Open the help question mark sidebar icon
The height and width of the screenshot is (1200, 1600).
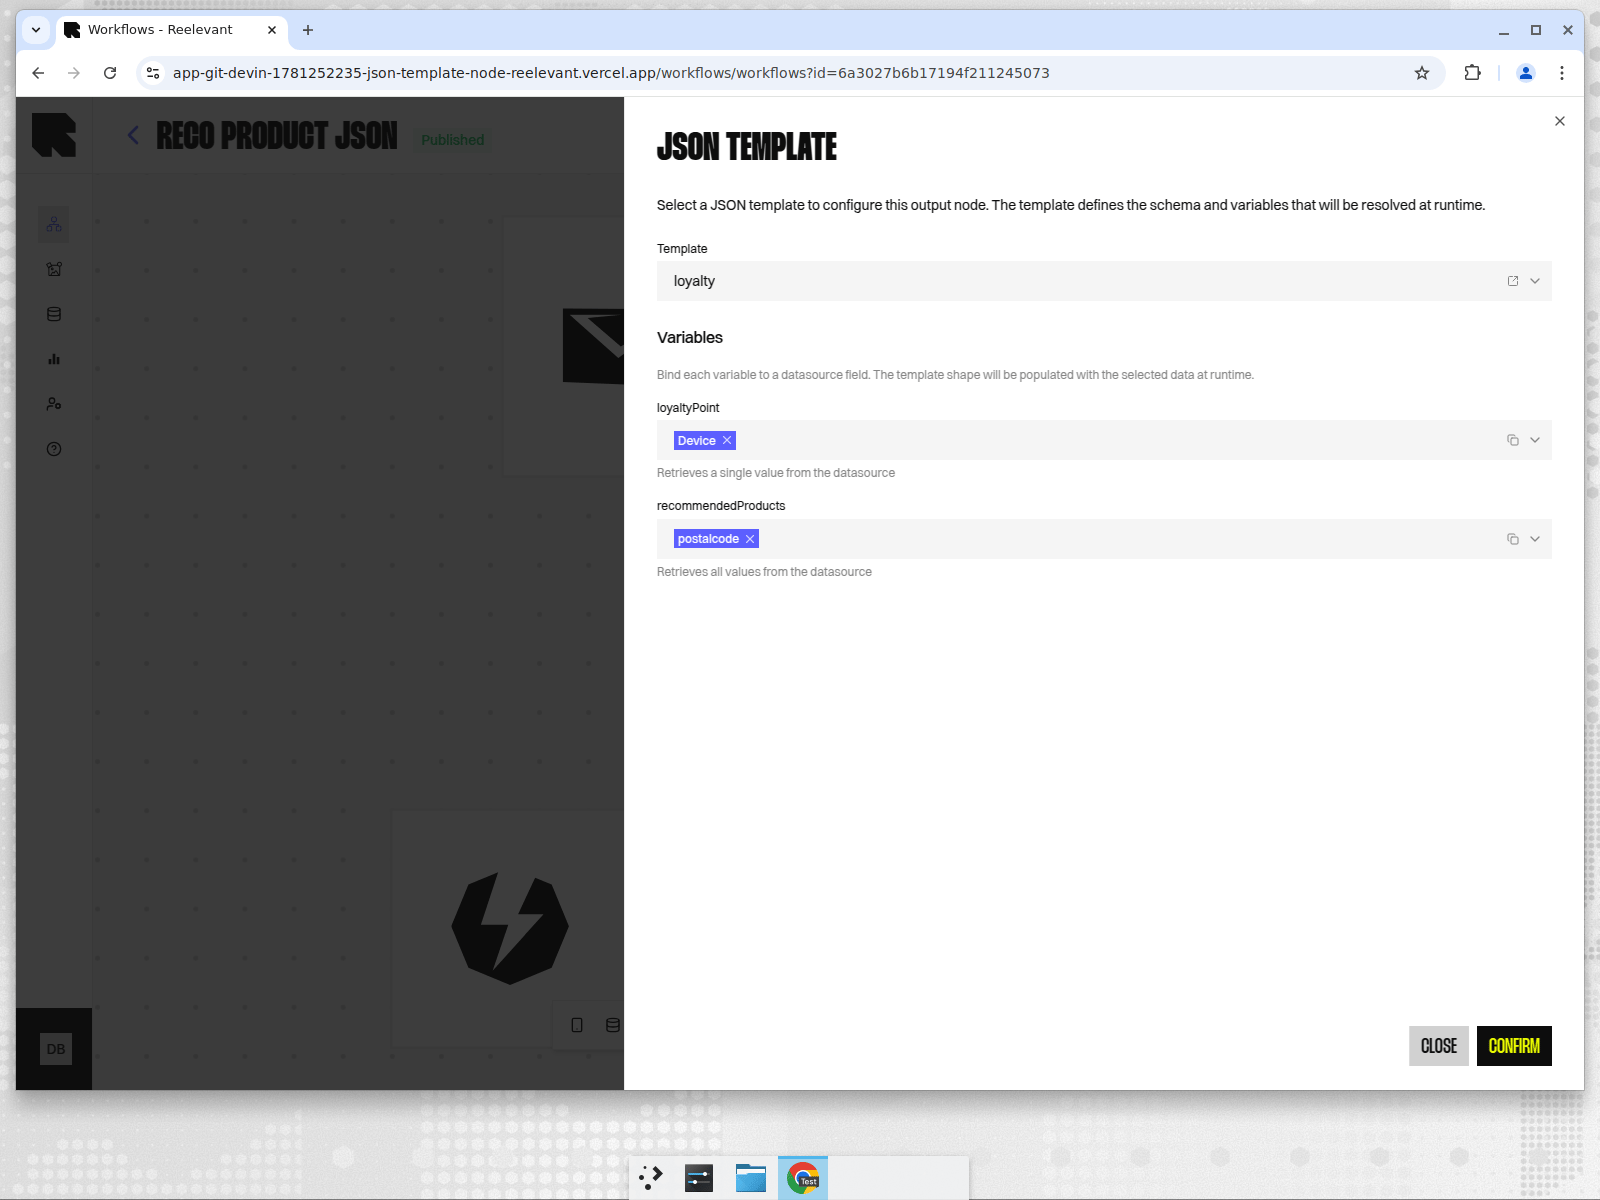(x=54, y=449)
